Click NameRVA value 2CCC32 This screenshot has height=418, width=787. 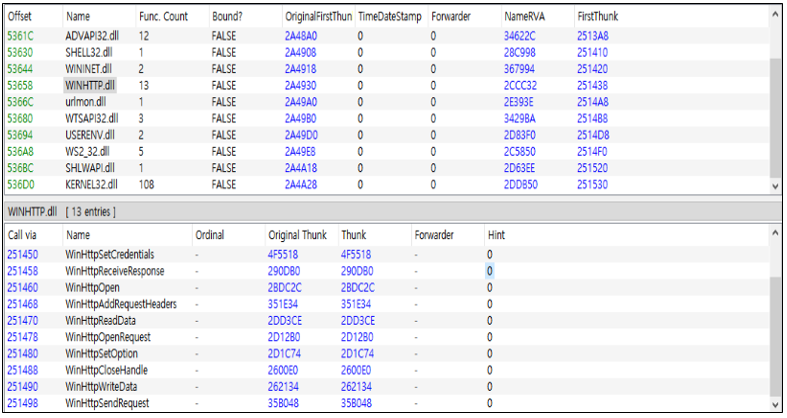[x=520, y=86]
